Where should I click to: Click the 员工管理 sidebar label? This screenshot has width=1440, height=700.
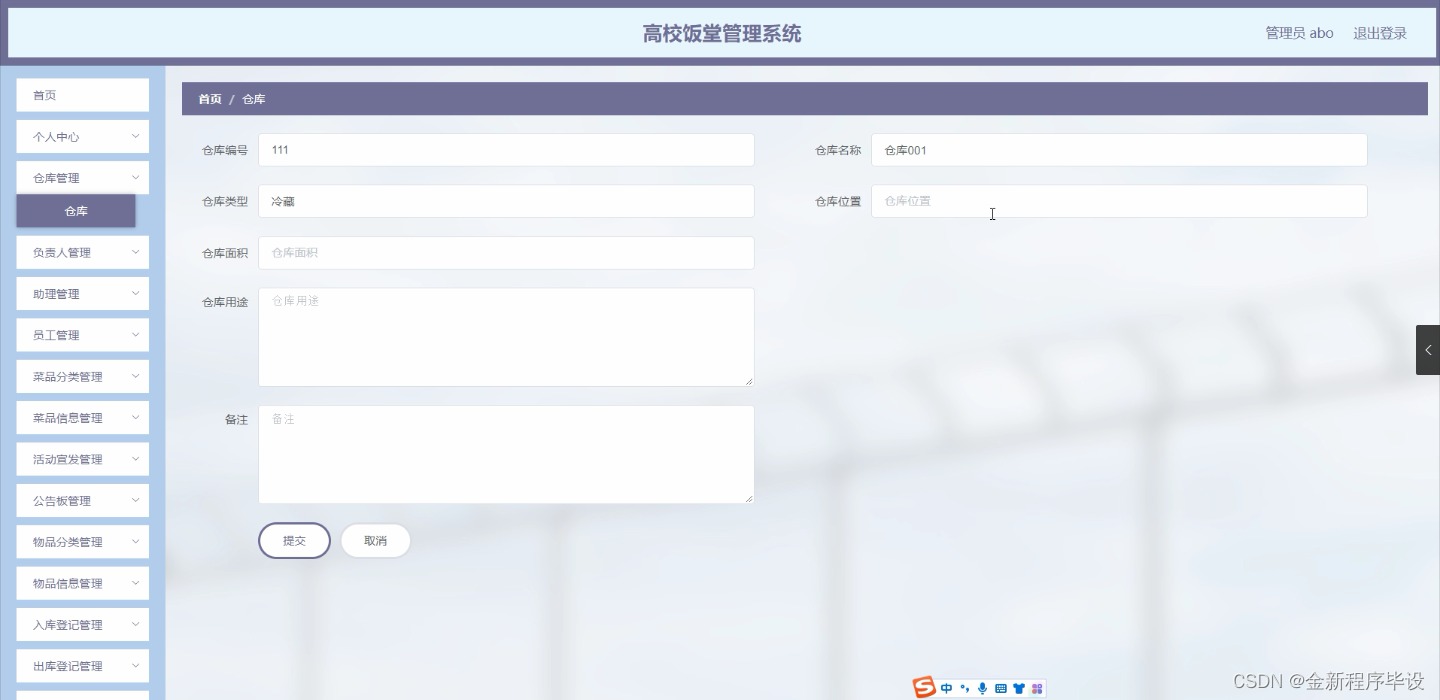coord(56,335)
